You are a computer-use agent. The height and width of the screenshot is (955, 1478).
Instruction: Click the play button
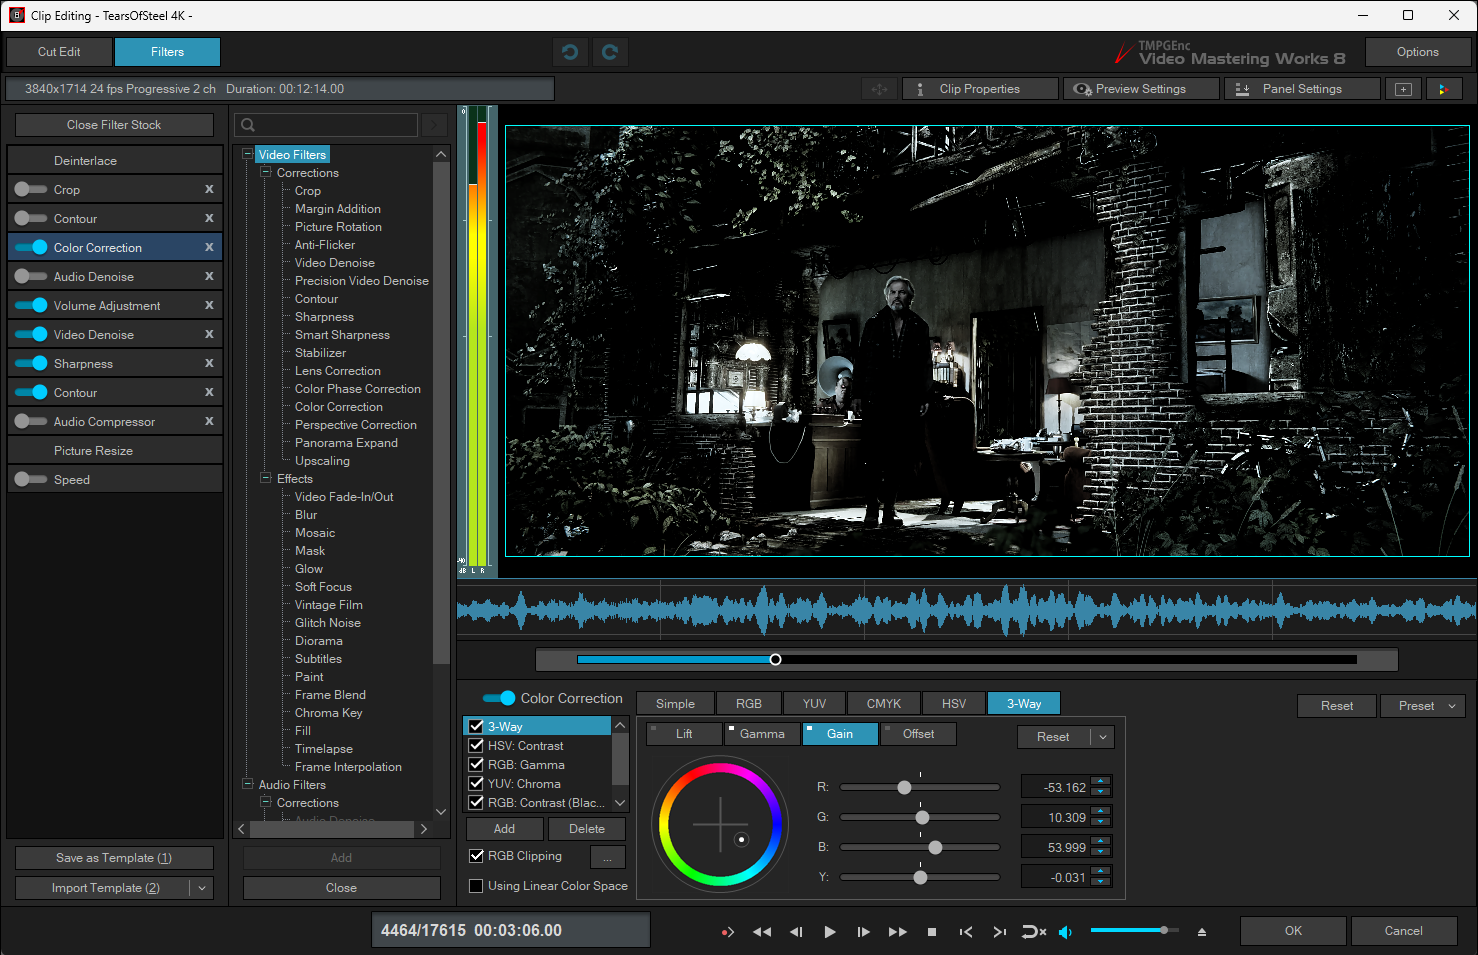(x=830, y=931)
